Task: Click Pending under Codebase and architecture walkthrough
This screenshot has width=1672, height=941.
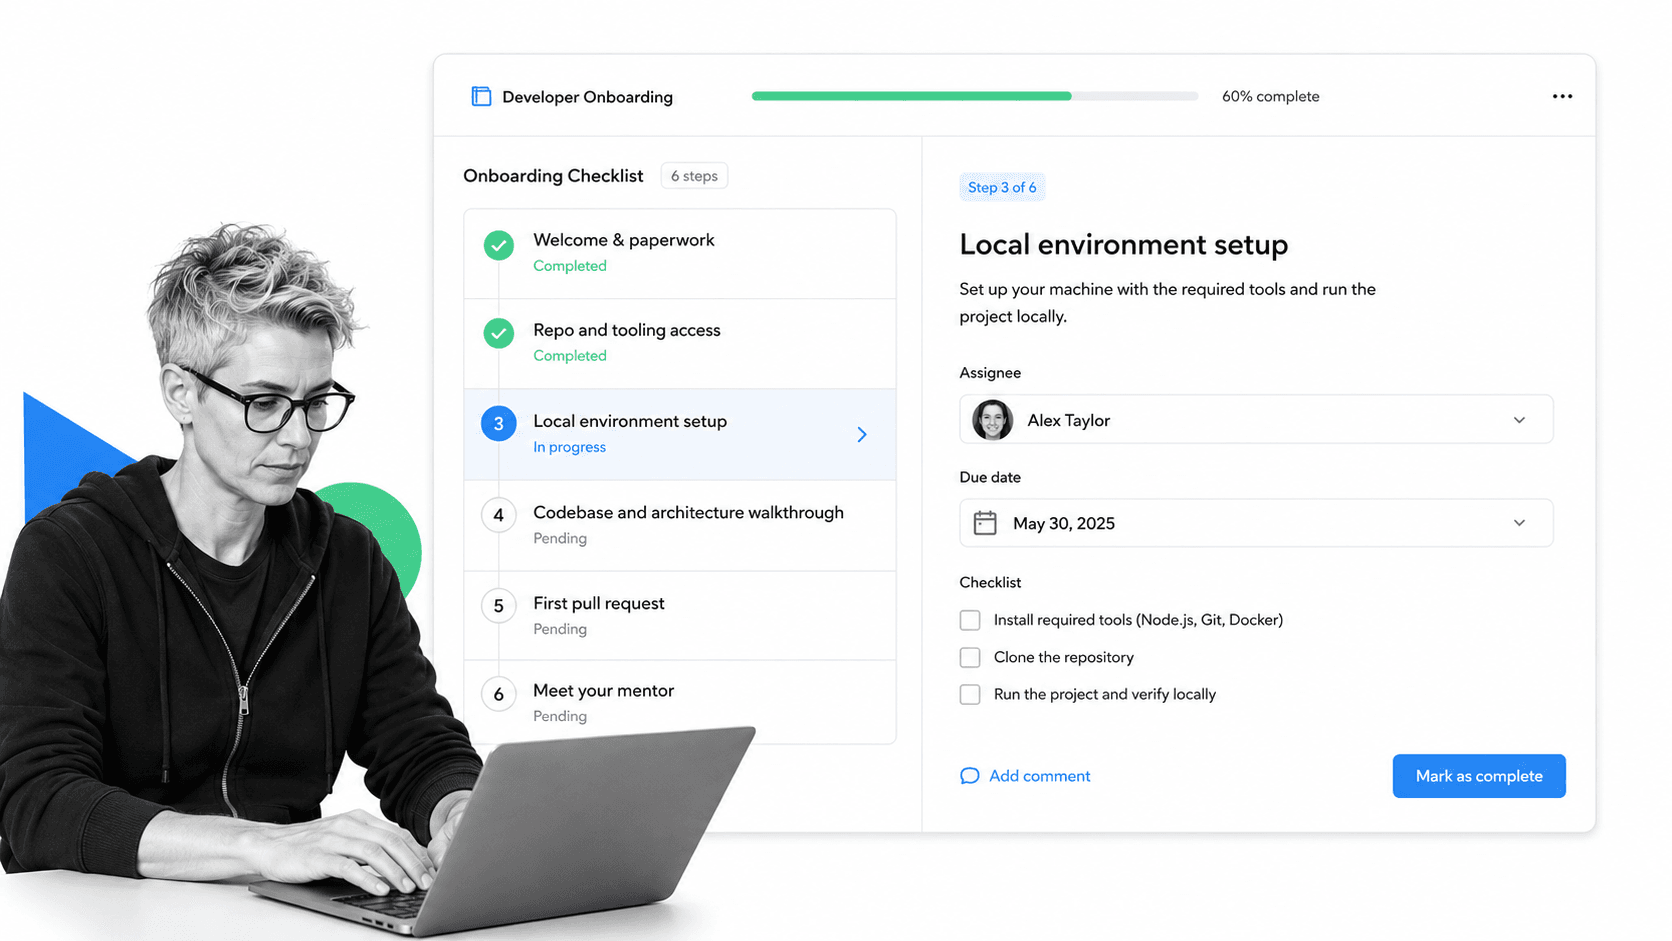Action: [560, 538]
